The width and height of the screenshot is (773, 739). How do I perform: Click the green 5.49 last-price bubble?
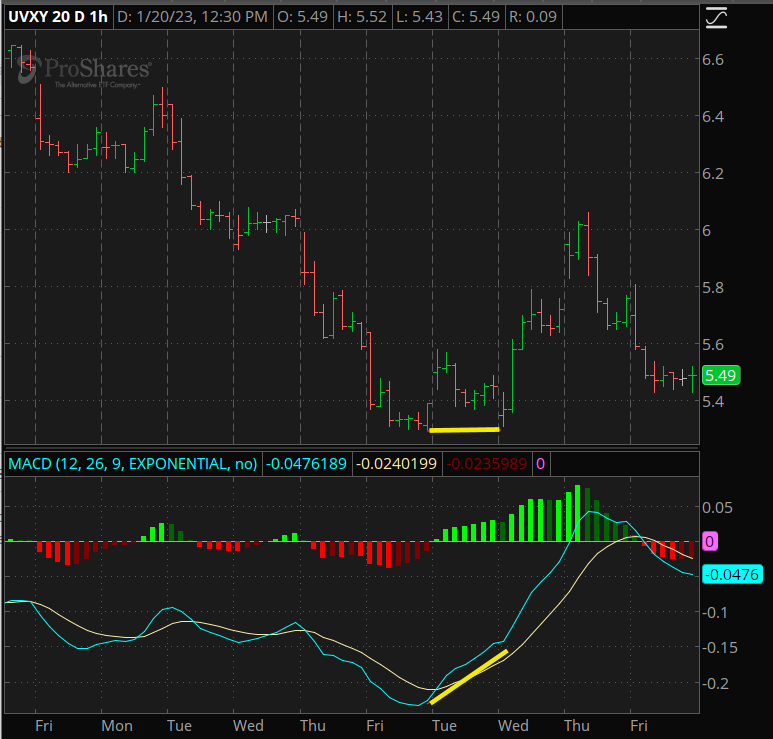click(721, 376)
